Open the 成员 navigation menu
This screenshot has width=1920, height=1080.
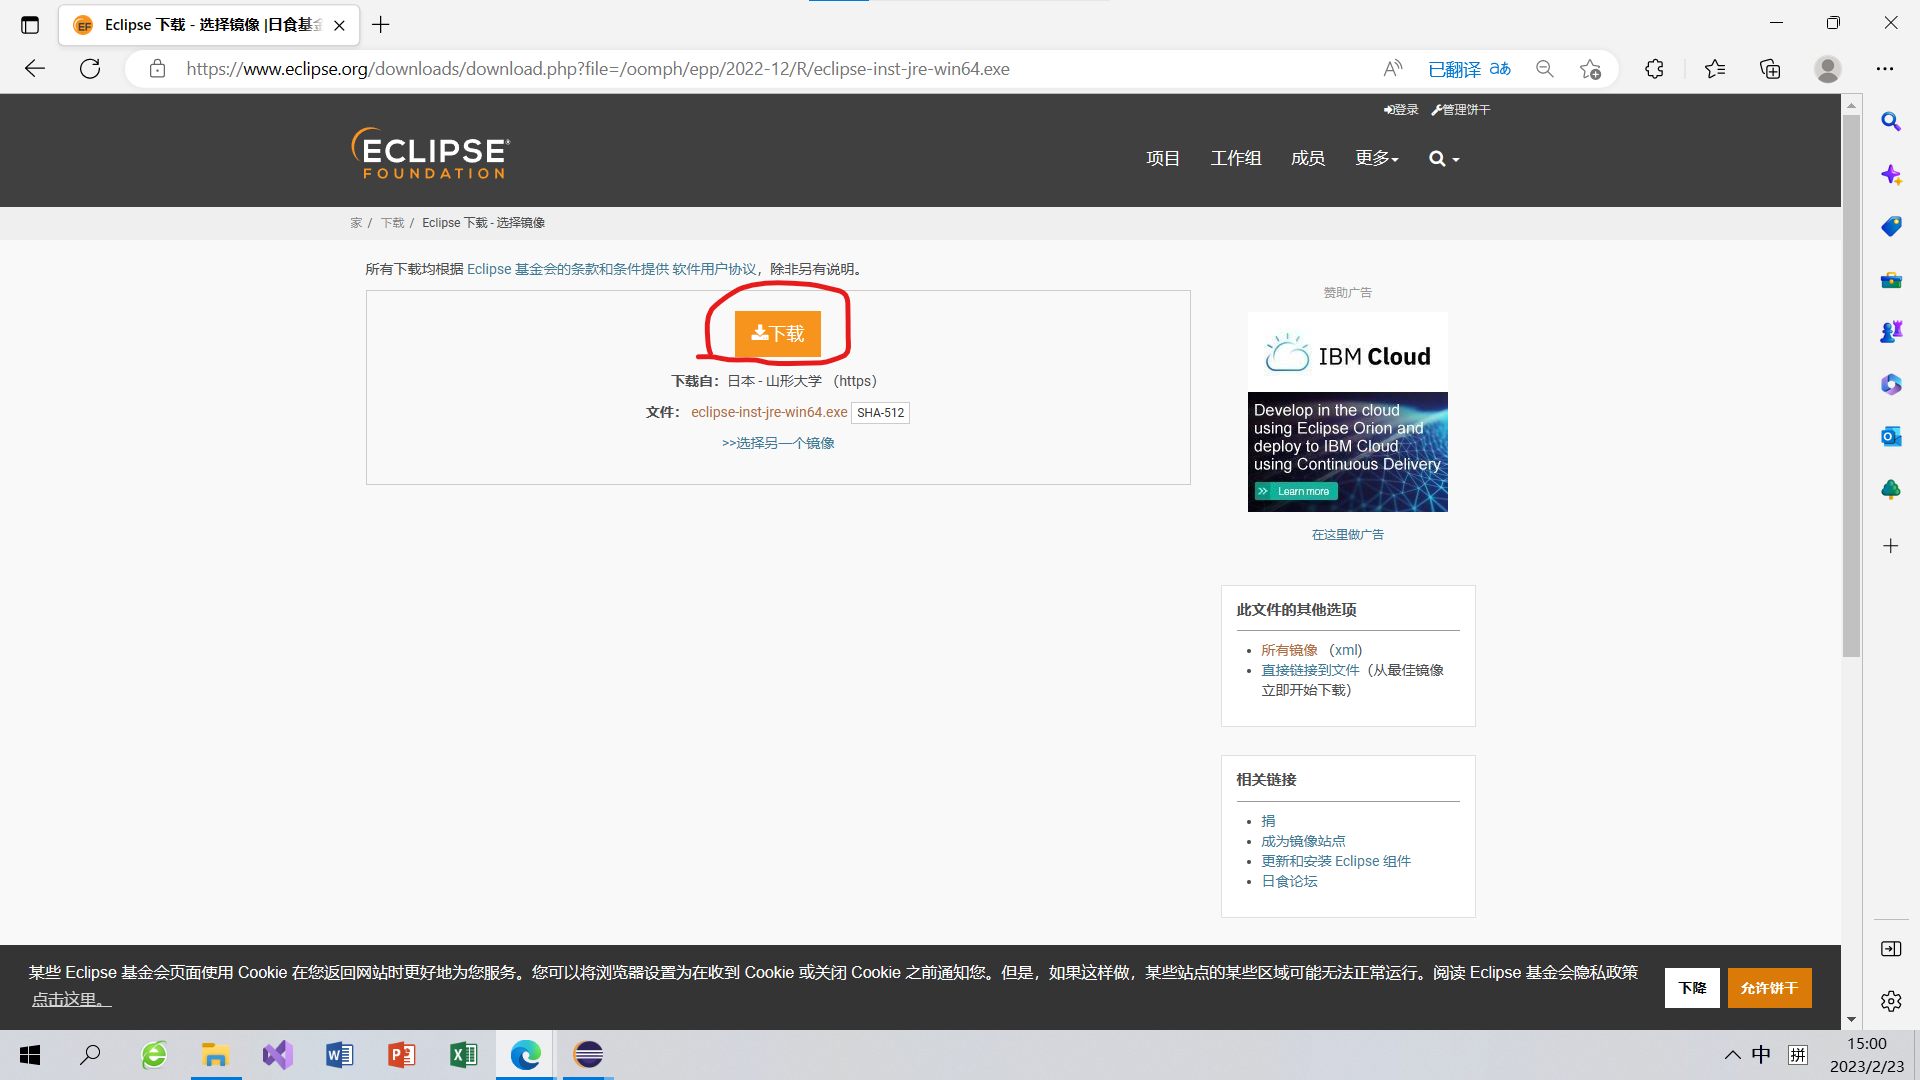pyautogui.click(x=1308, y=158)
